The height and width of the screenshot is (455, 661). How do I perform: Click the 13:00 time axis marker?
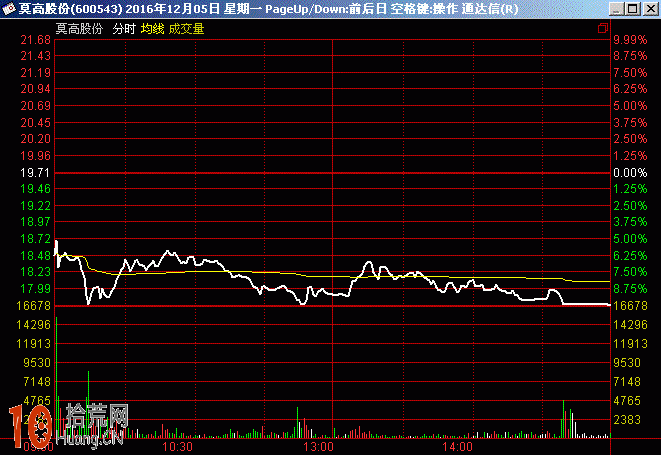318,447
